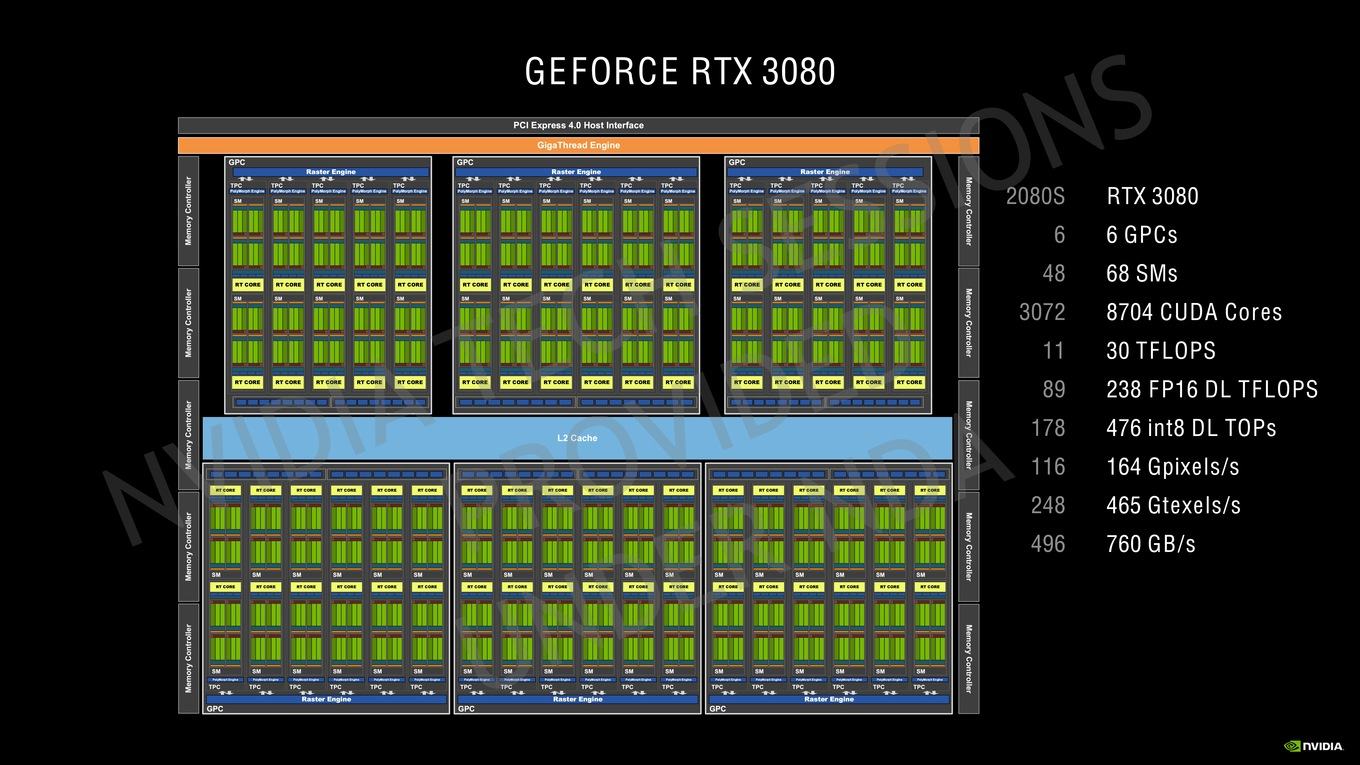Click the 68 SMs spec line
Viewport: 1360px width, 765px height.
[x=1142, y=274]
